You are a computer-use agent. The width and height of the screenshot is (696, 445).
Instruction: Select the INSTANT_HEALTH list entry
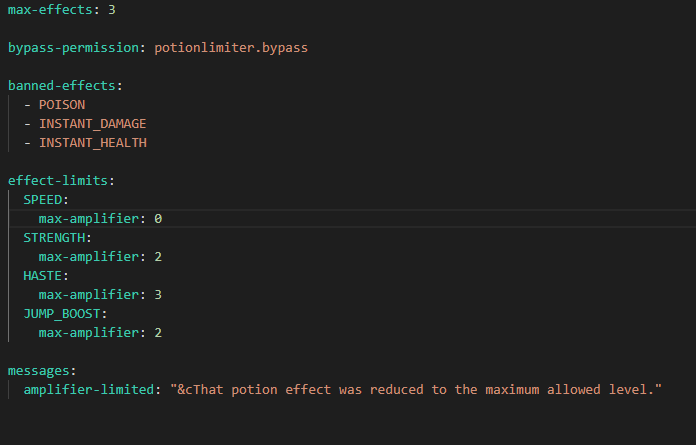point(93,143)
